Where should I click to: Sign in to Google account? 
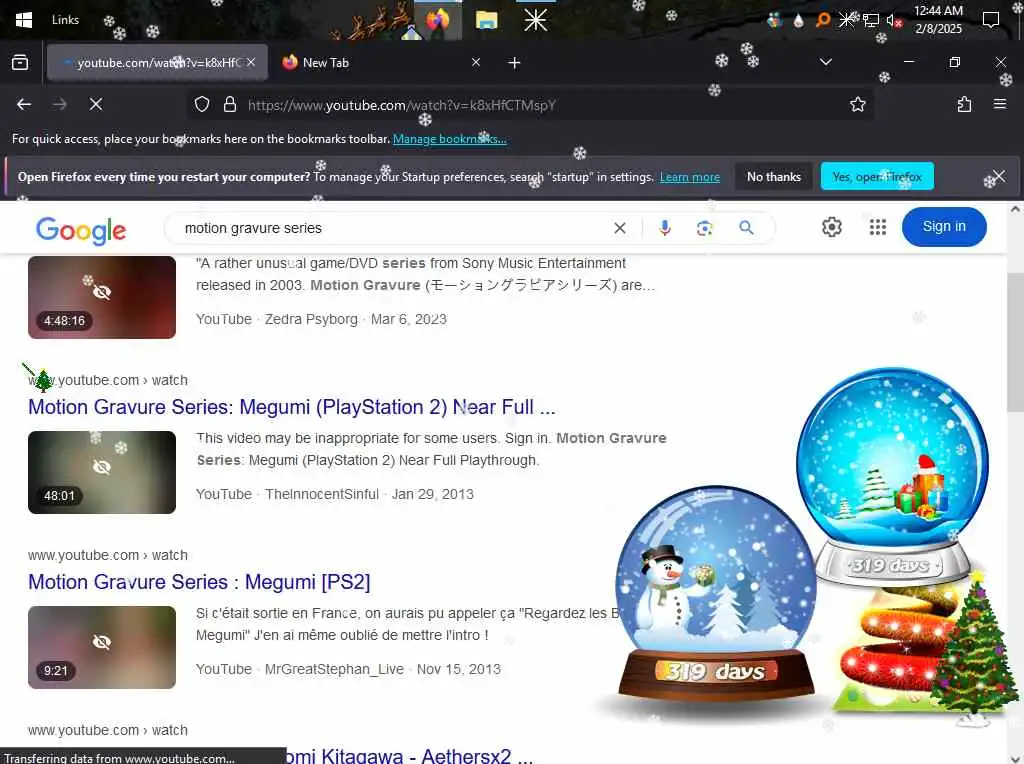click(x=944, y=227)
